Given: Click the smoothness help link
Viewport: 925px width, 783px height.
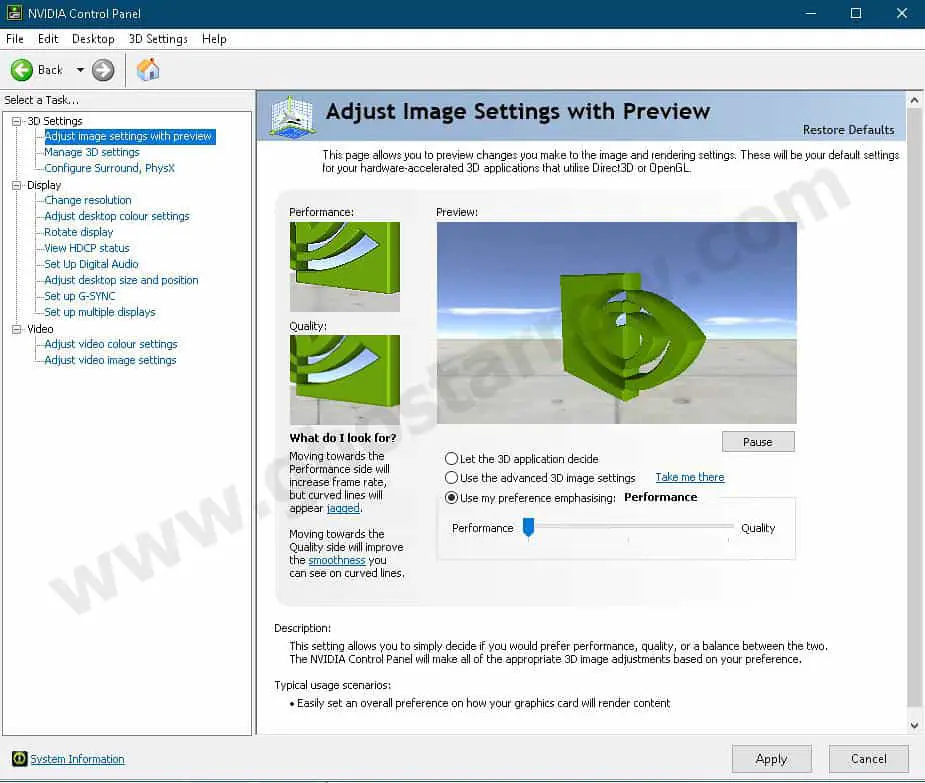Looking at the screenshot, I should coord(337,560).
